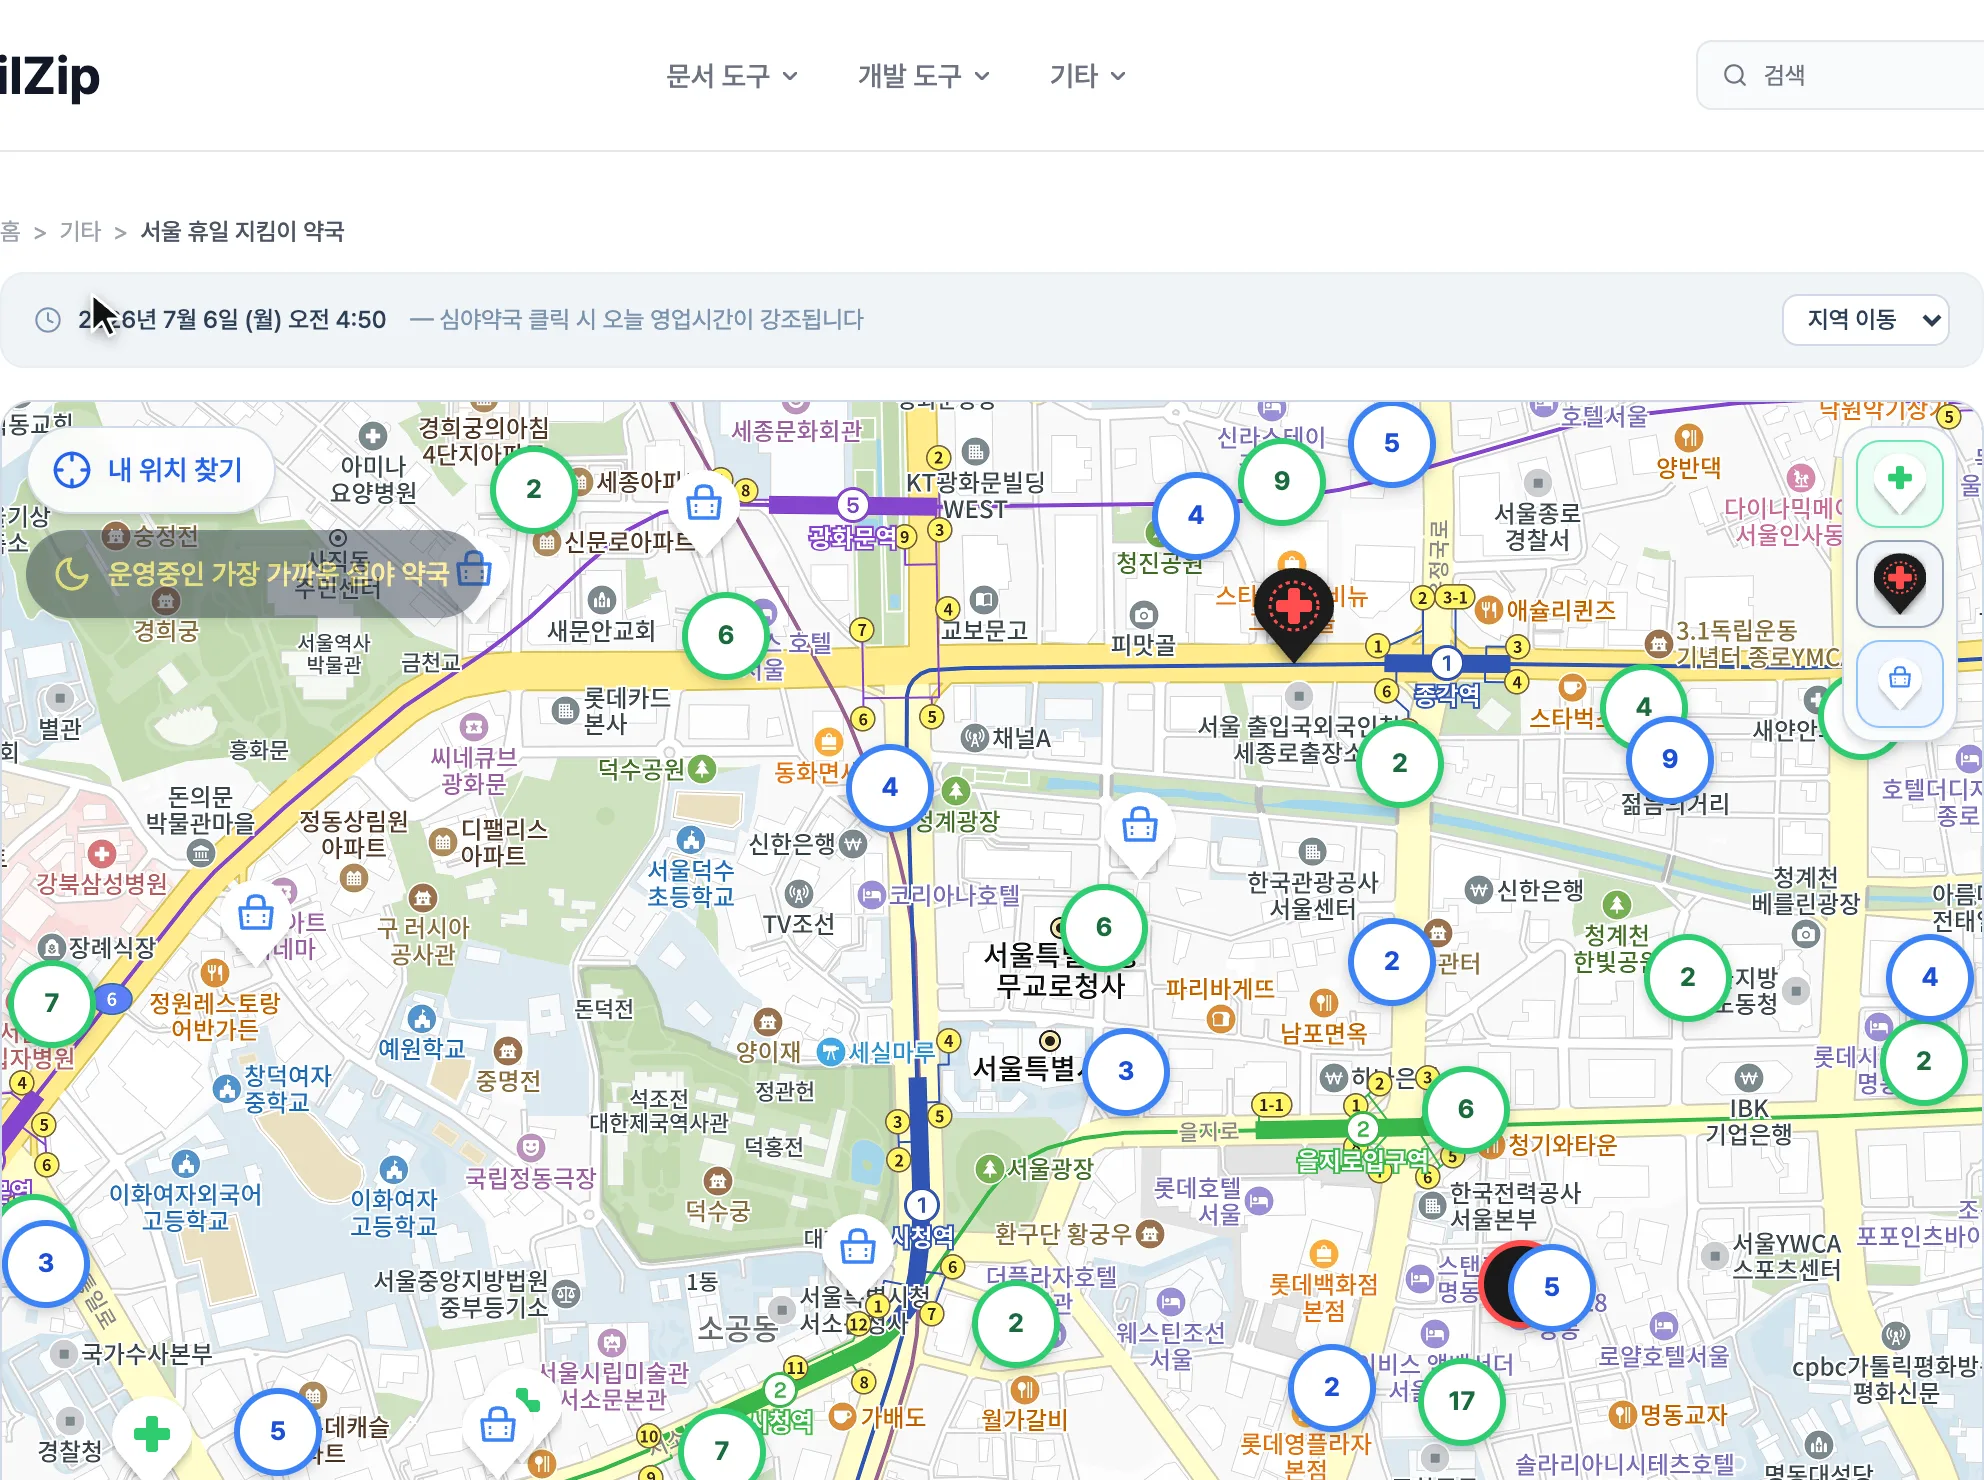Open the 지역 이동 dropdown
Viewport: 1984px width, 1480px height.
(x=1866, y=320)
